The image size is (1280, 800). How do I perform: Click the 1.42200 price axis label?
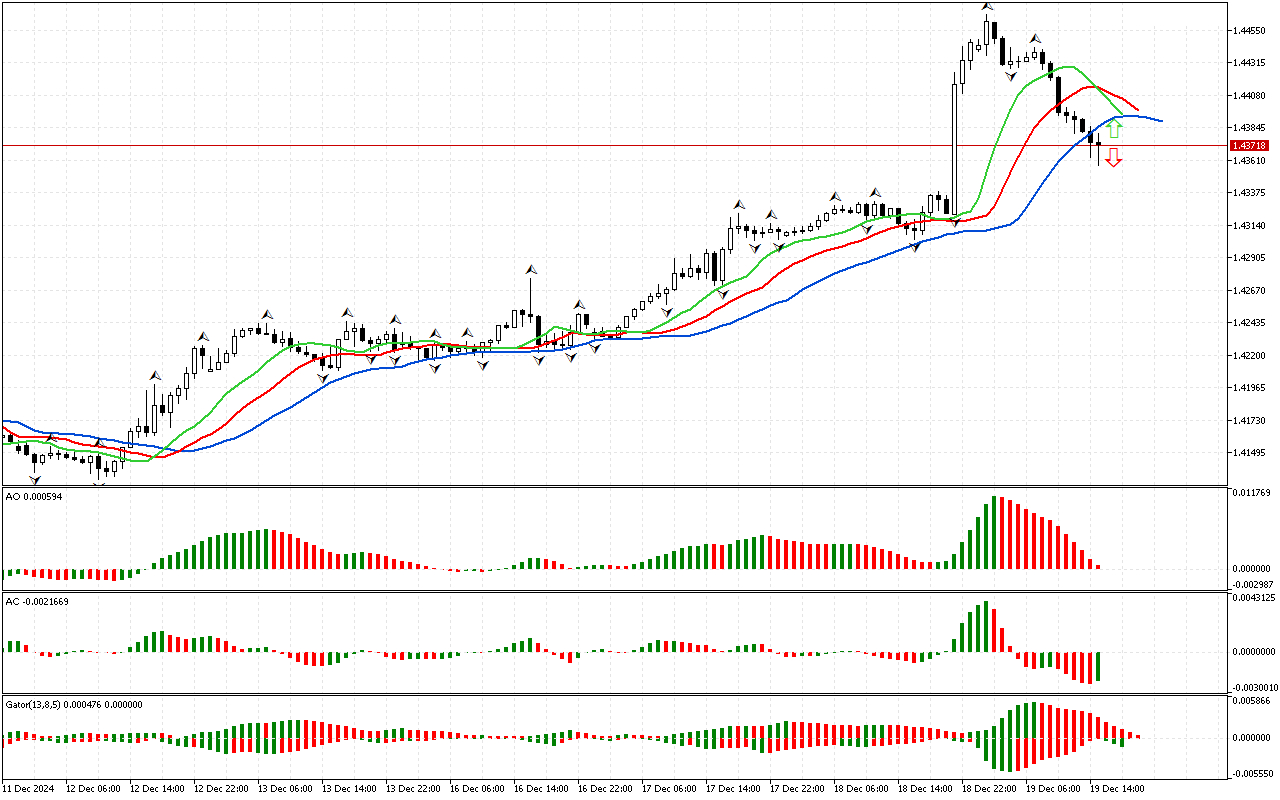(1251, 356)
